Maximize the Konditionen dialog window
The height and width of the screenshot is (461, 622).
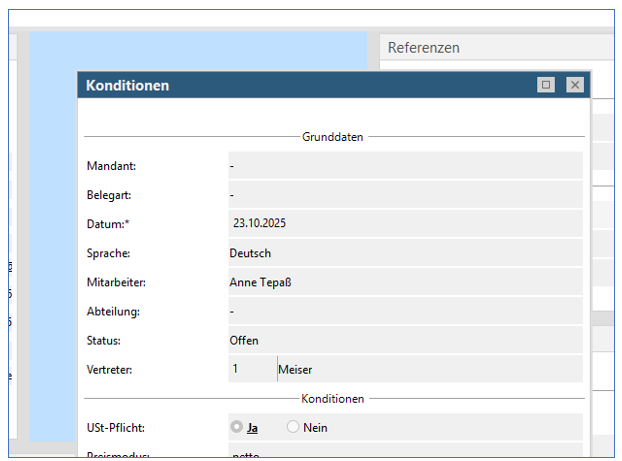pos(546,85)
